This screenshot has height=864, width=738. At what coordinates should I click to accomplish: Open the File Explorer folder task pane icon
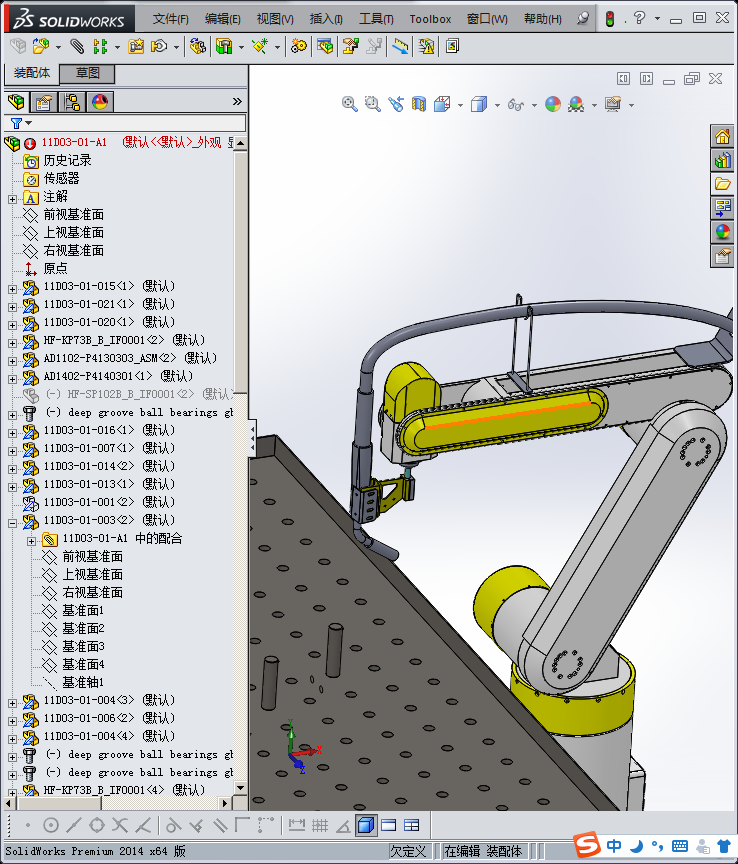[x=723, y=184]
